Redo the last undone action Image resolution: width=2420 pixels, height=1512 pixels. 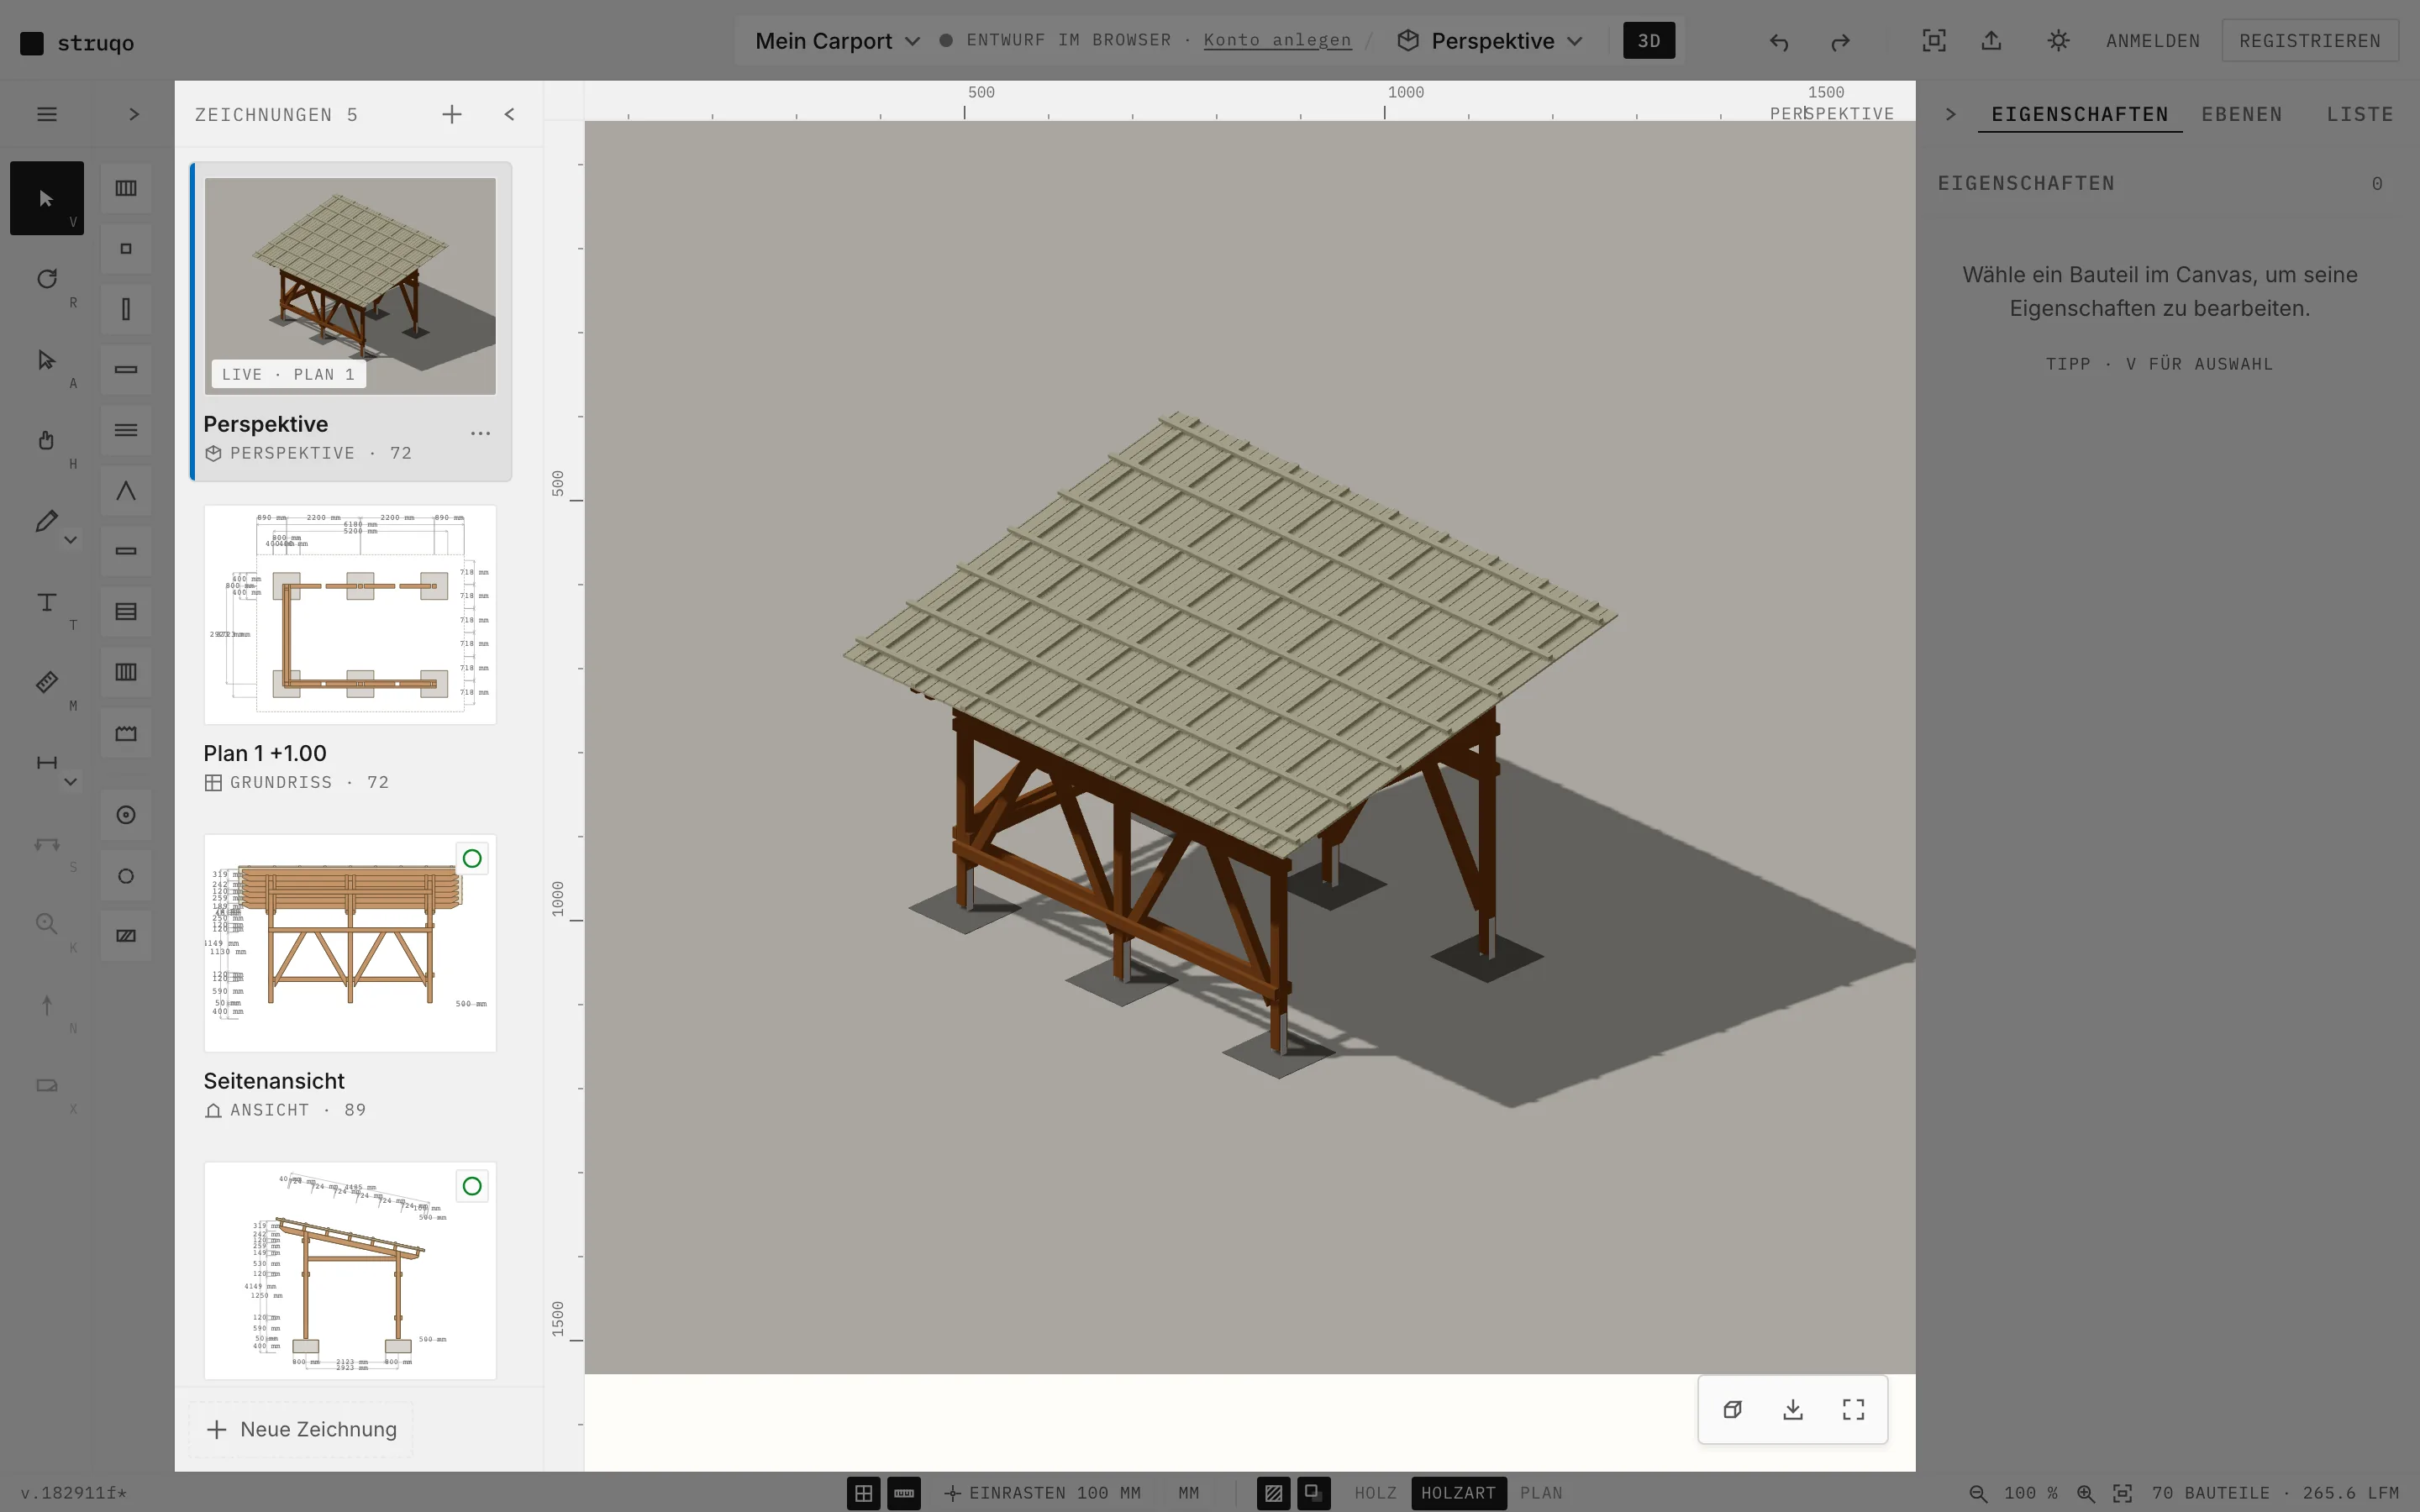tap(1840, 41)
